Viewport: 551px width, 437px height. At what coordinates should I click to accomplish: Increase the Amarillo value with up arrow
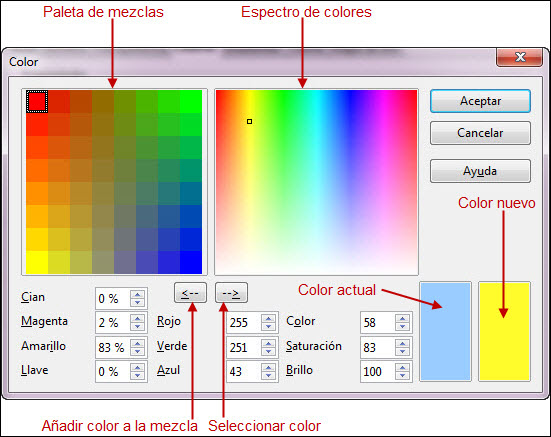pyautogui.click(x=137, y=343)
